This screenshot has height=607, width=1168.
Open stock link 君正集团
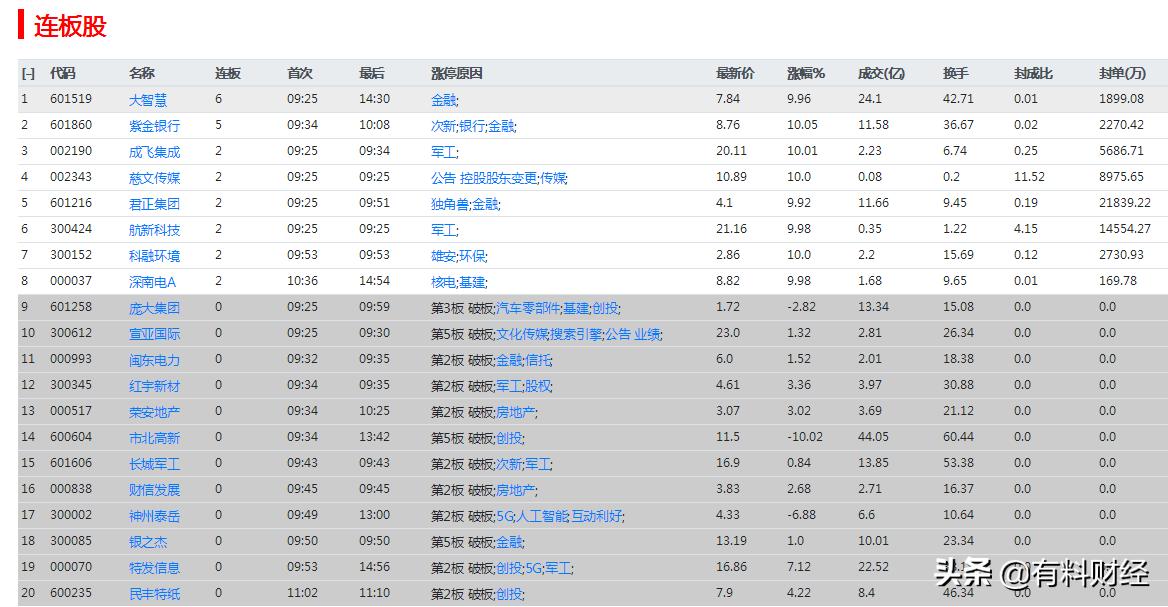[154, 203]
